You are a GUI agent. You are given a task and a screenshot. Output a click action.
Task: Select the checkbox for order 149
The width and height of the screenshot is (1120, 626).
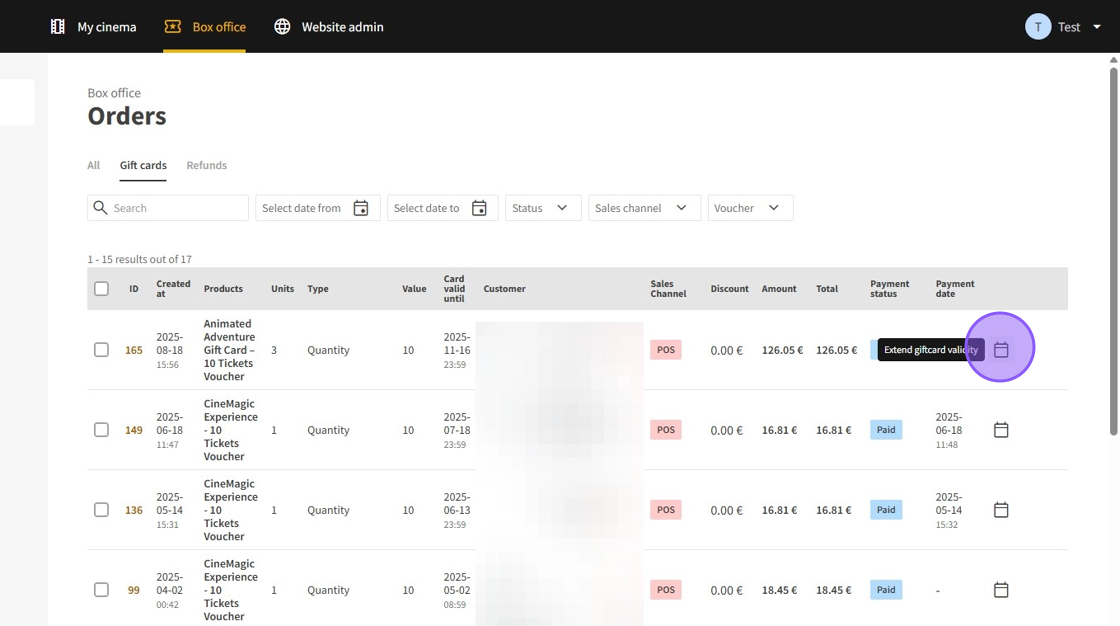point(101,430)
